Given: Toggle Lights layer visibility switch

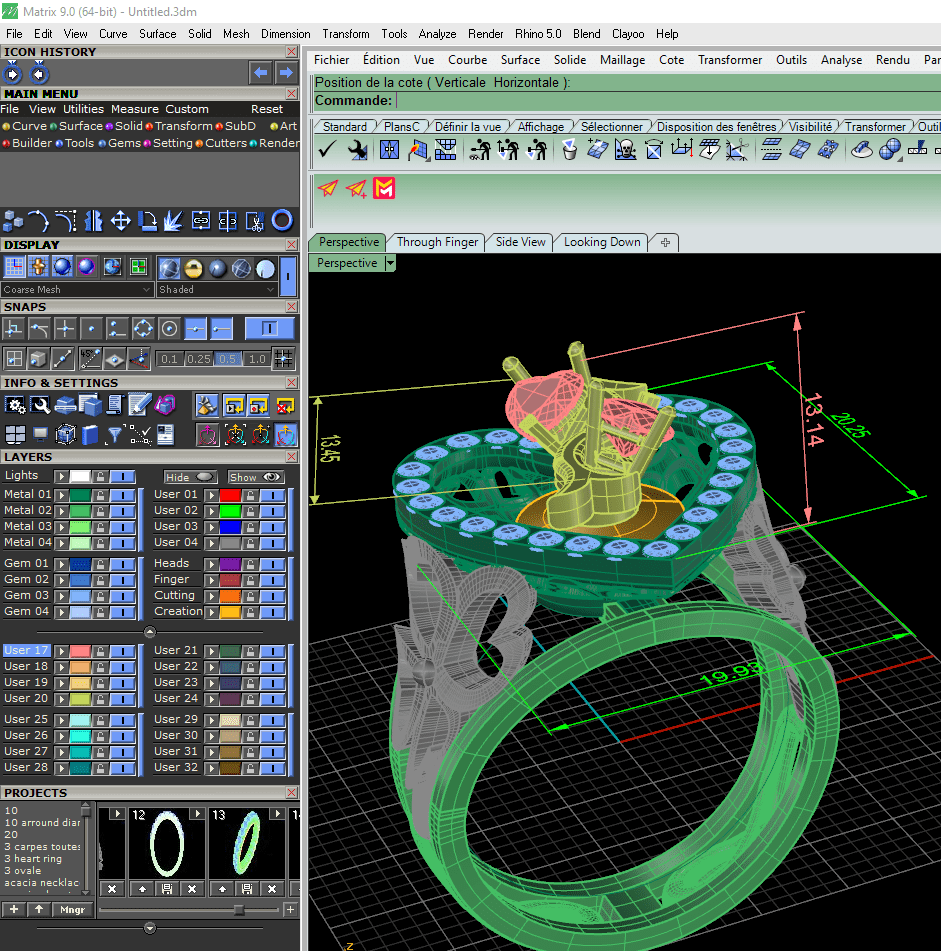Looking at the screenshot, I should pyautogui.click(x=122, y=477).
